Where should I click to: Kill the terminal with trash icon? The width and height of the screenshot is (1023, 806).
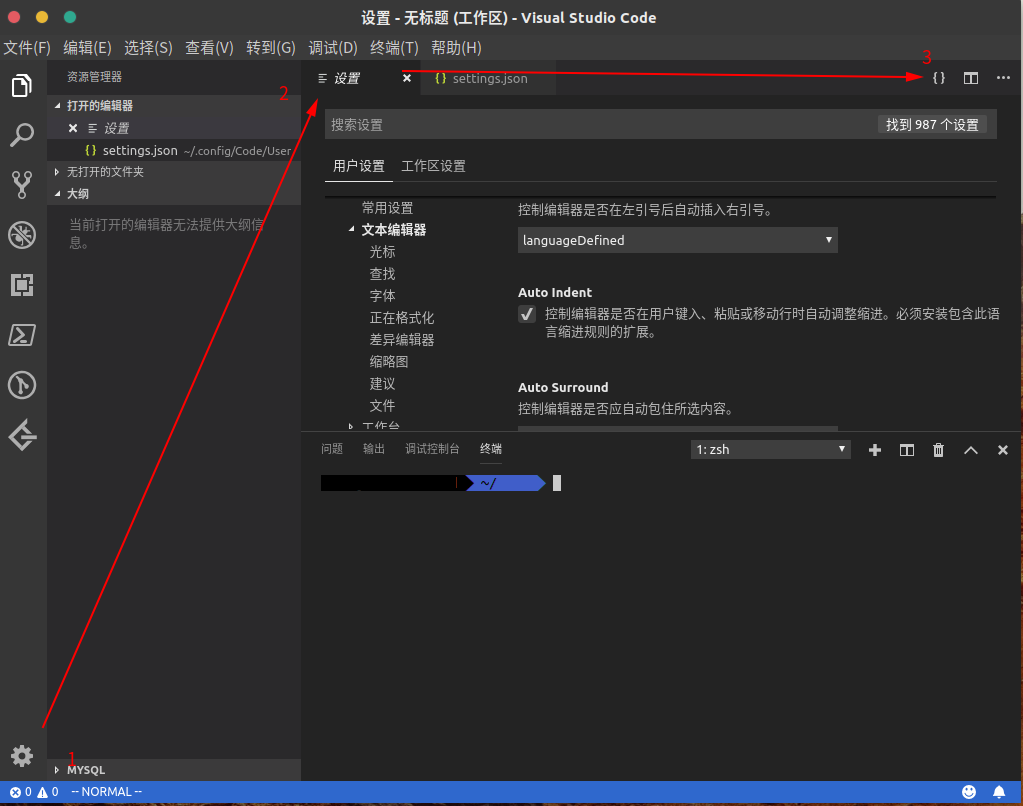[938, 450]
